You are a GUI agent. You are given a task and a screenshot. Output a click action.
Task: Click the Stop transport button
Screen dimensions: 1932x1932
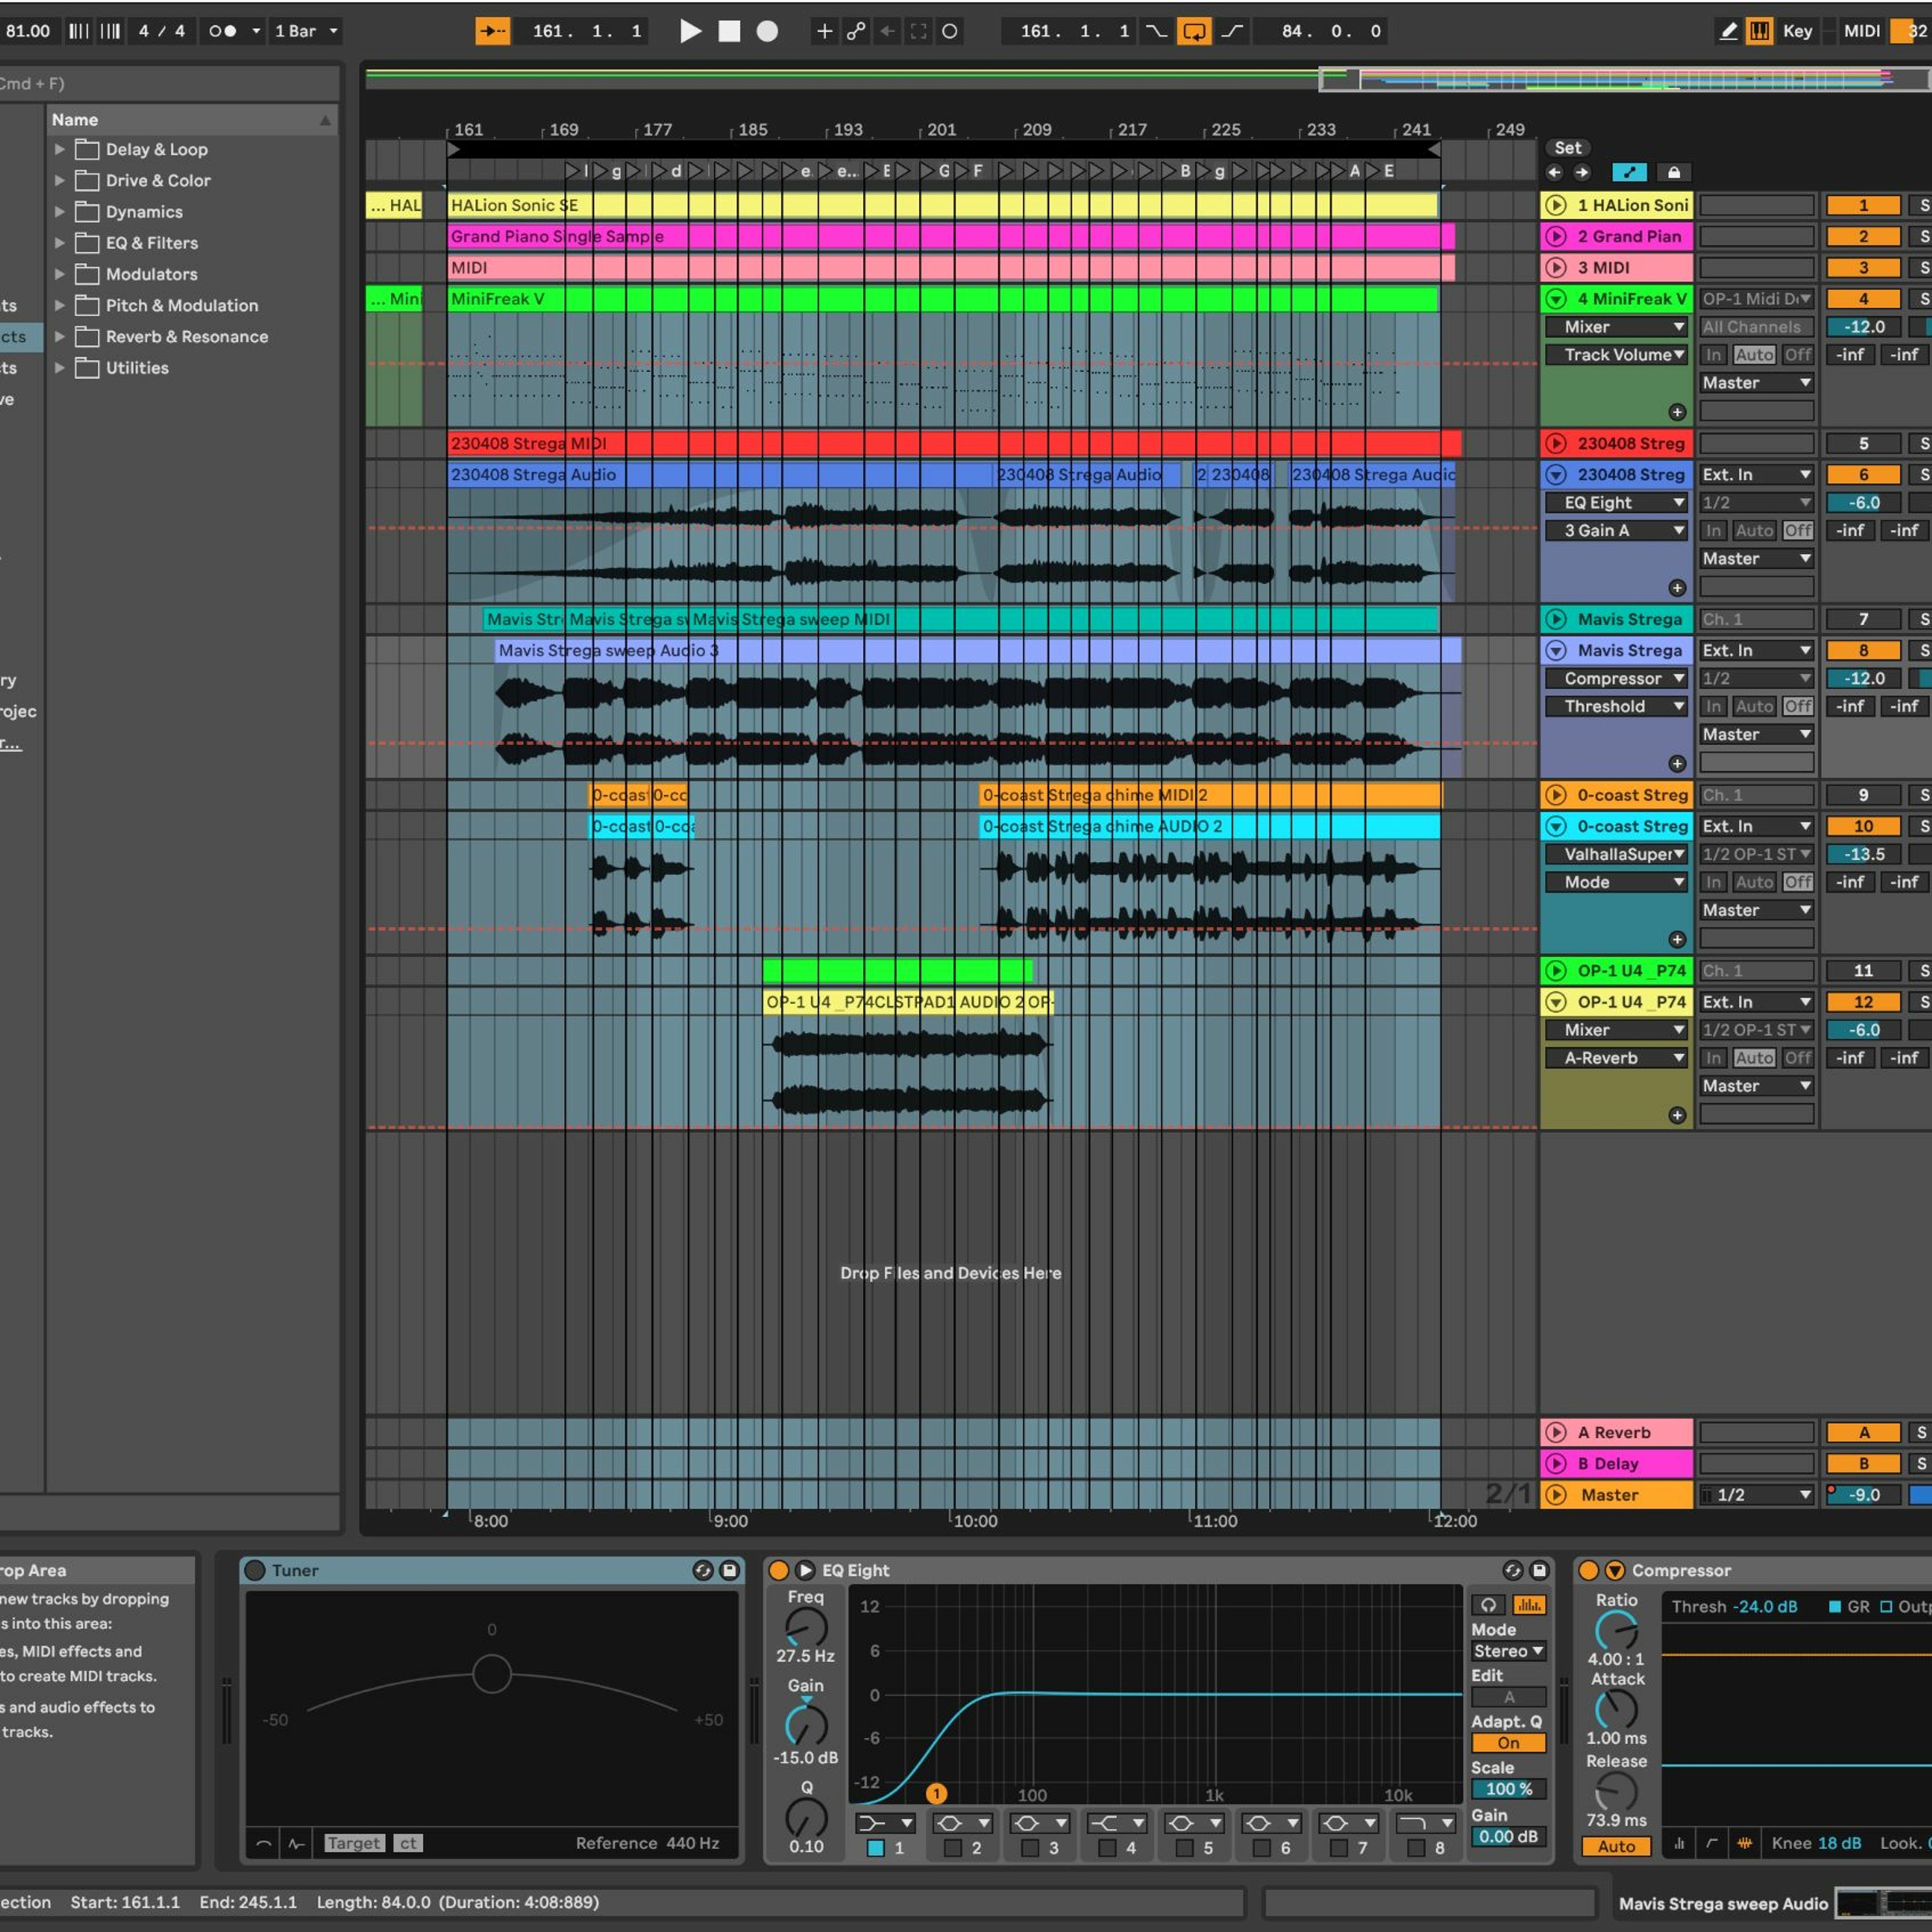pos(729,31)
